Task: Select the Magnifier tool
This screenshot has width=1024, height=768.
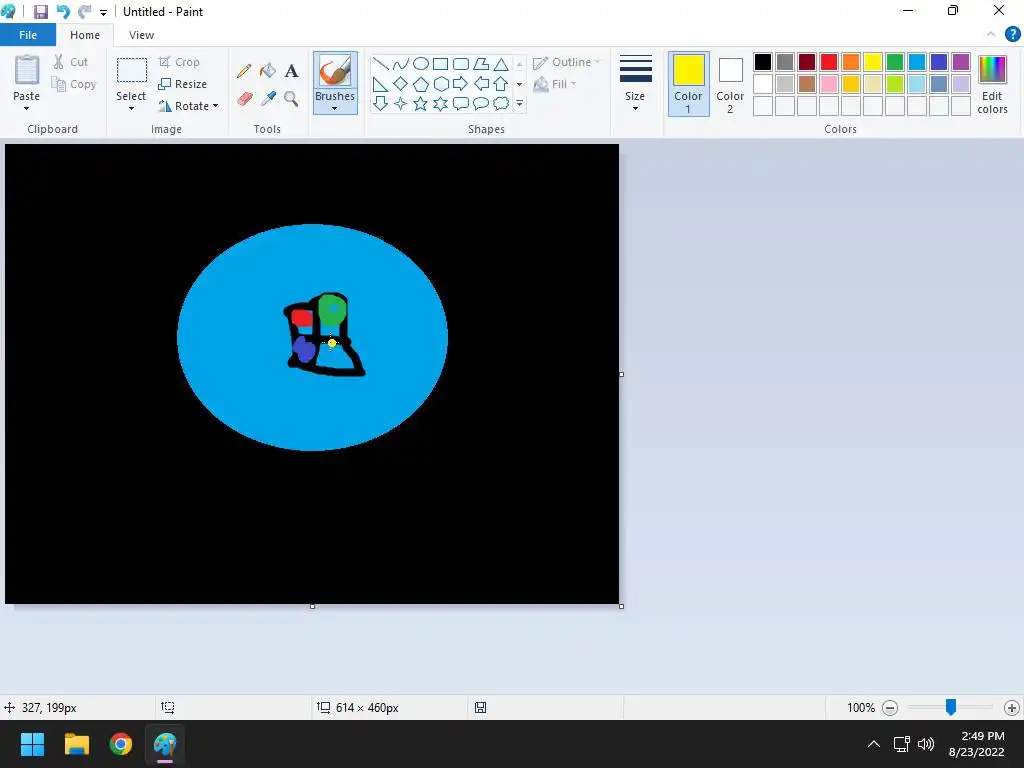Action: tap(291, 99)
